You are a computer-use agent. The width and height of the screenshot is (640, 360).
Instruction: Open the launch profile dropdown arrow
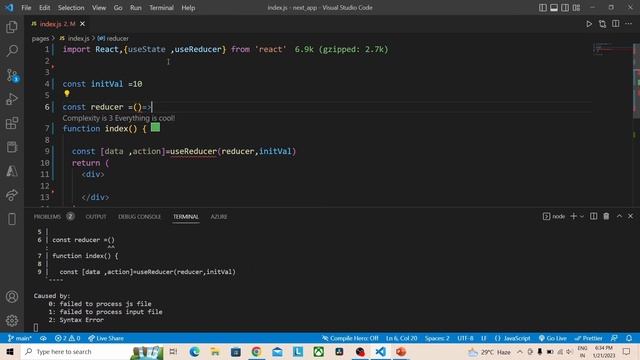(x=582, y=216)
